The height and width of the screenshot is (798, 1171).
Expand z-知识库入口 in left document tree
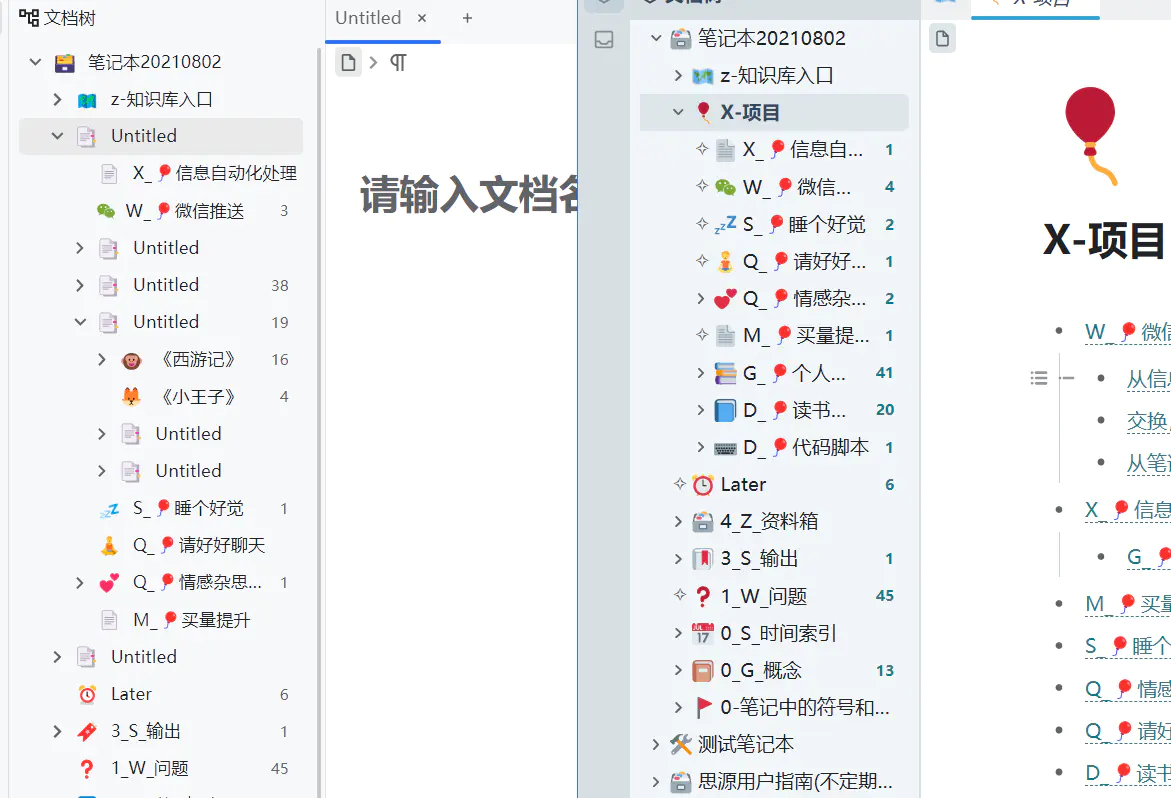point(58,99)
